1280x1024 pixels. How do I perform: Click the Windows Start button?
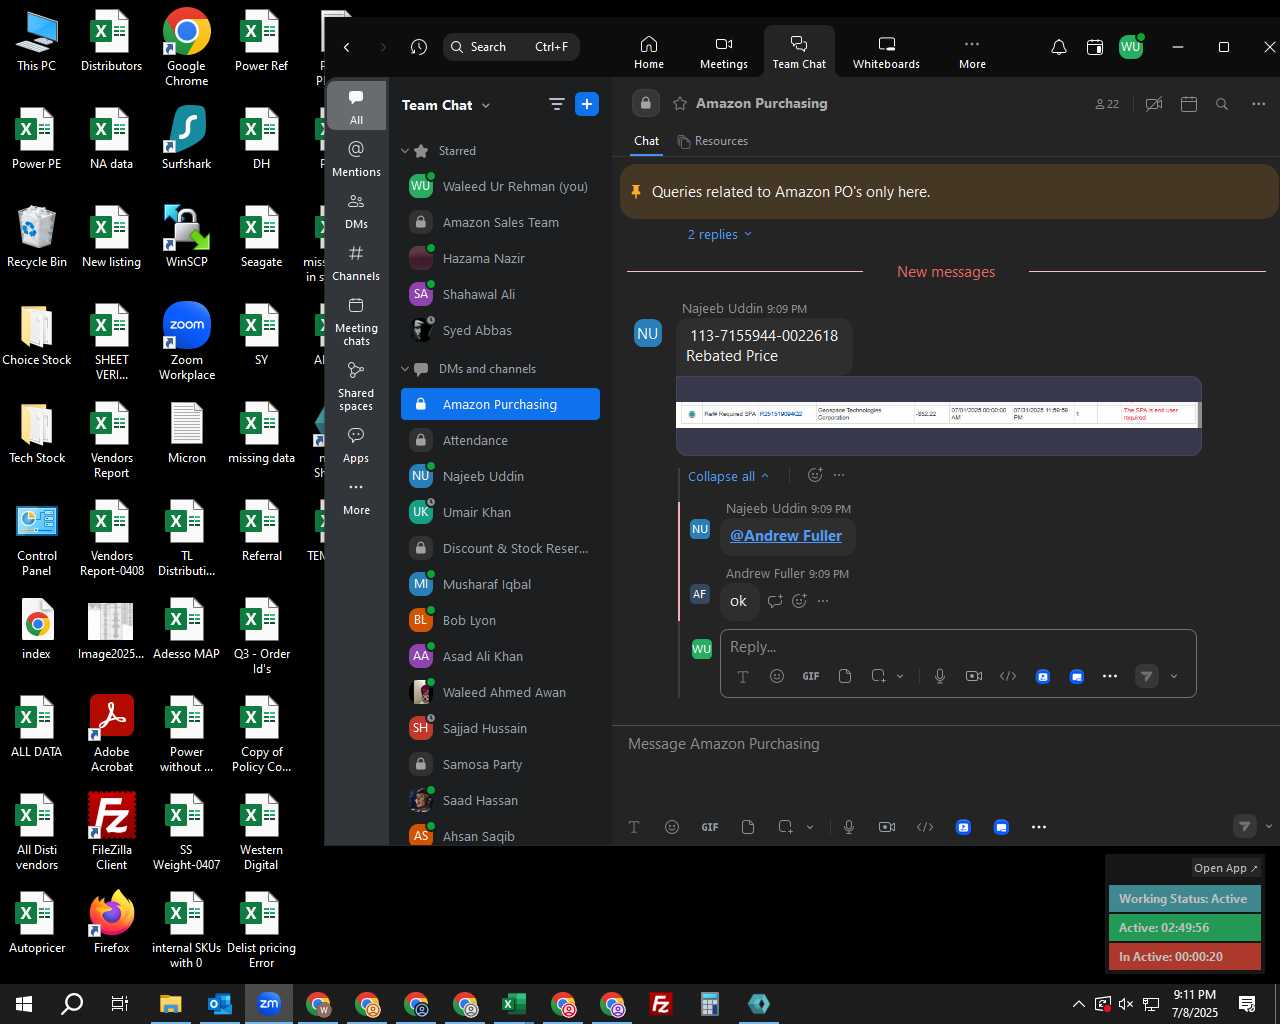pos(24,1004)
